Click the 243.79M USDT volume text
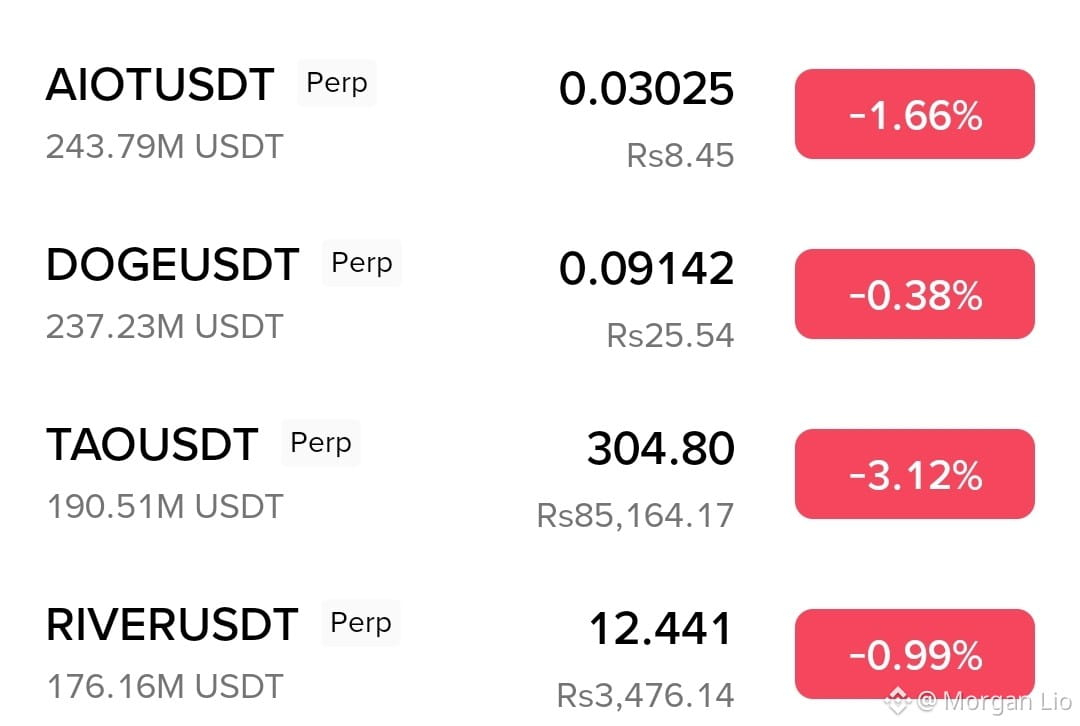 click(x=165, y=147)
